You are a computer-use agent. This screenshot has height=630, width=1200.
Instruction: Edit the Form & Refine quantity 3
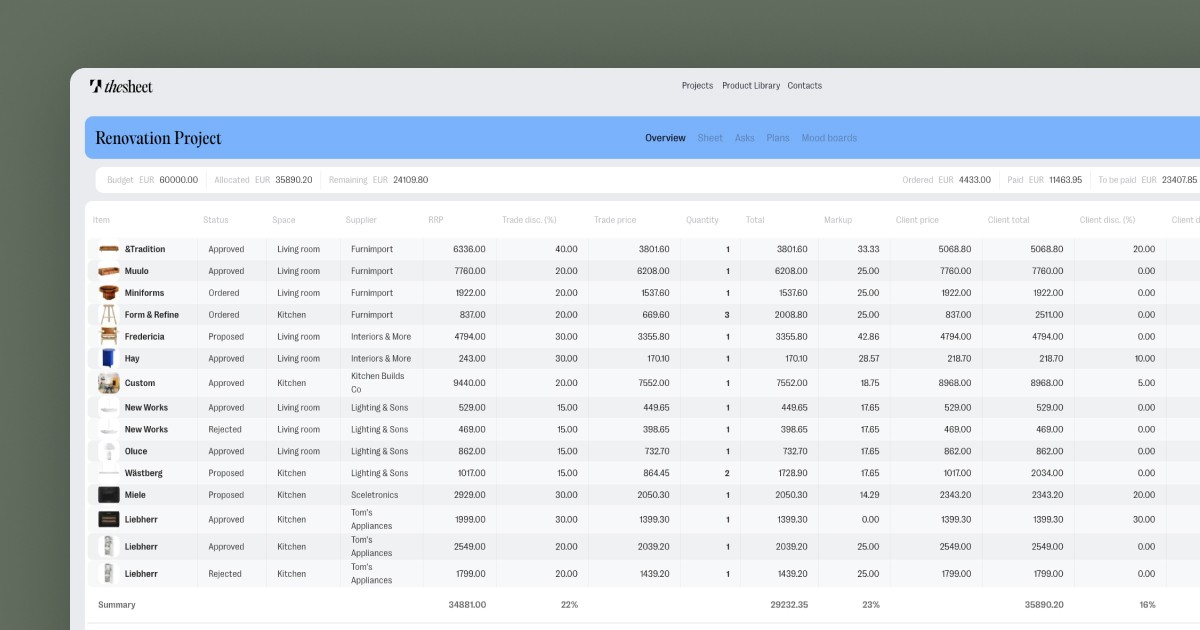coord(727,315)
